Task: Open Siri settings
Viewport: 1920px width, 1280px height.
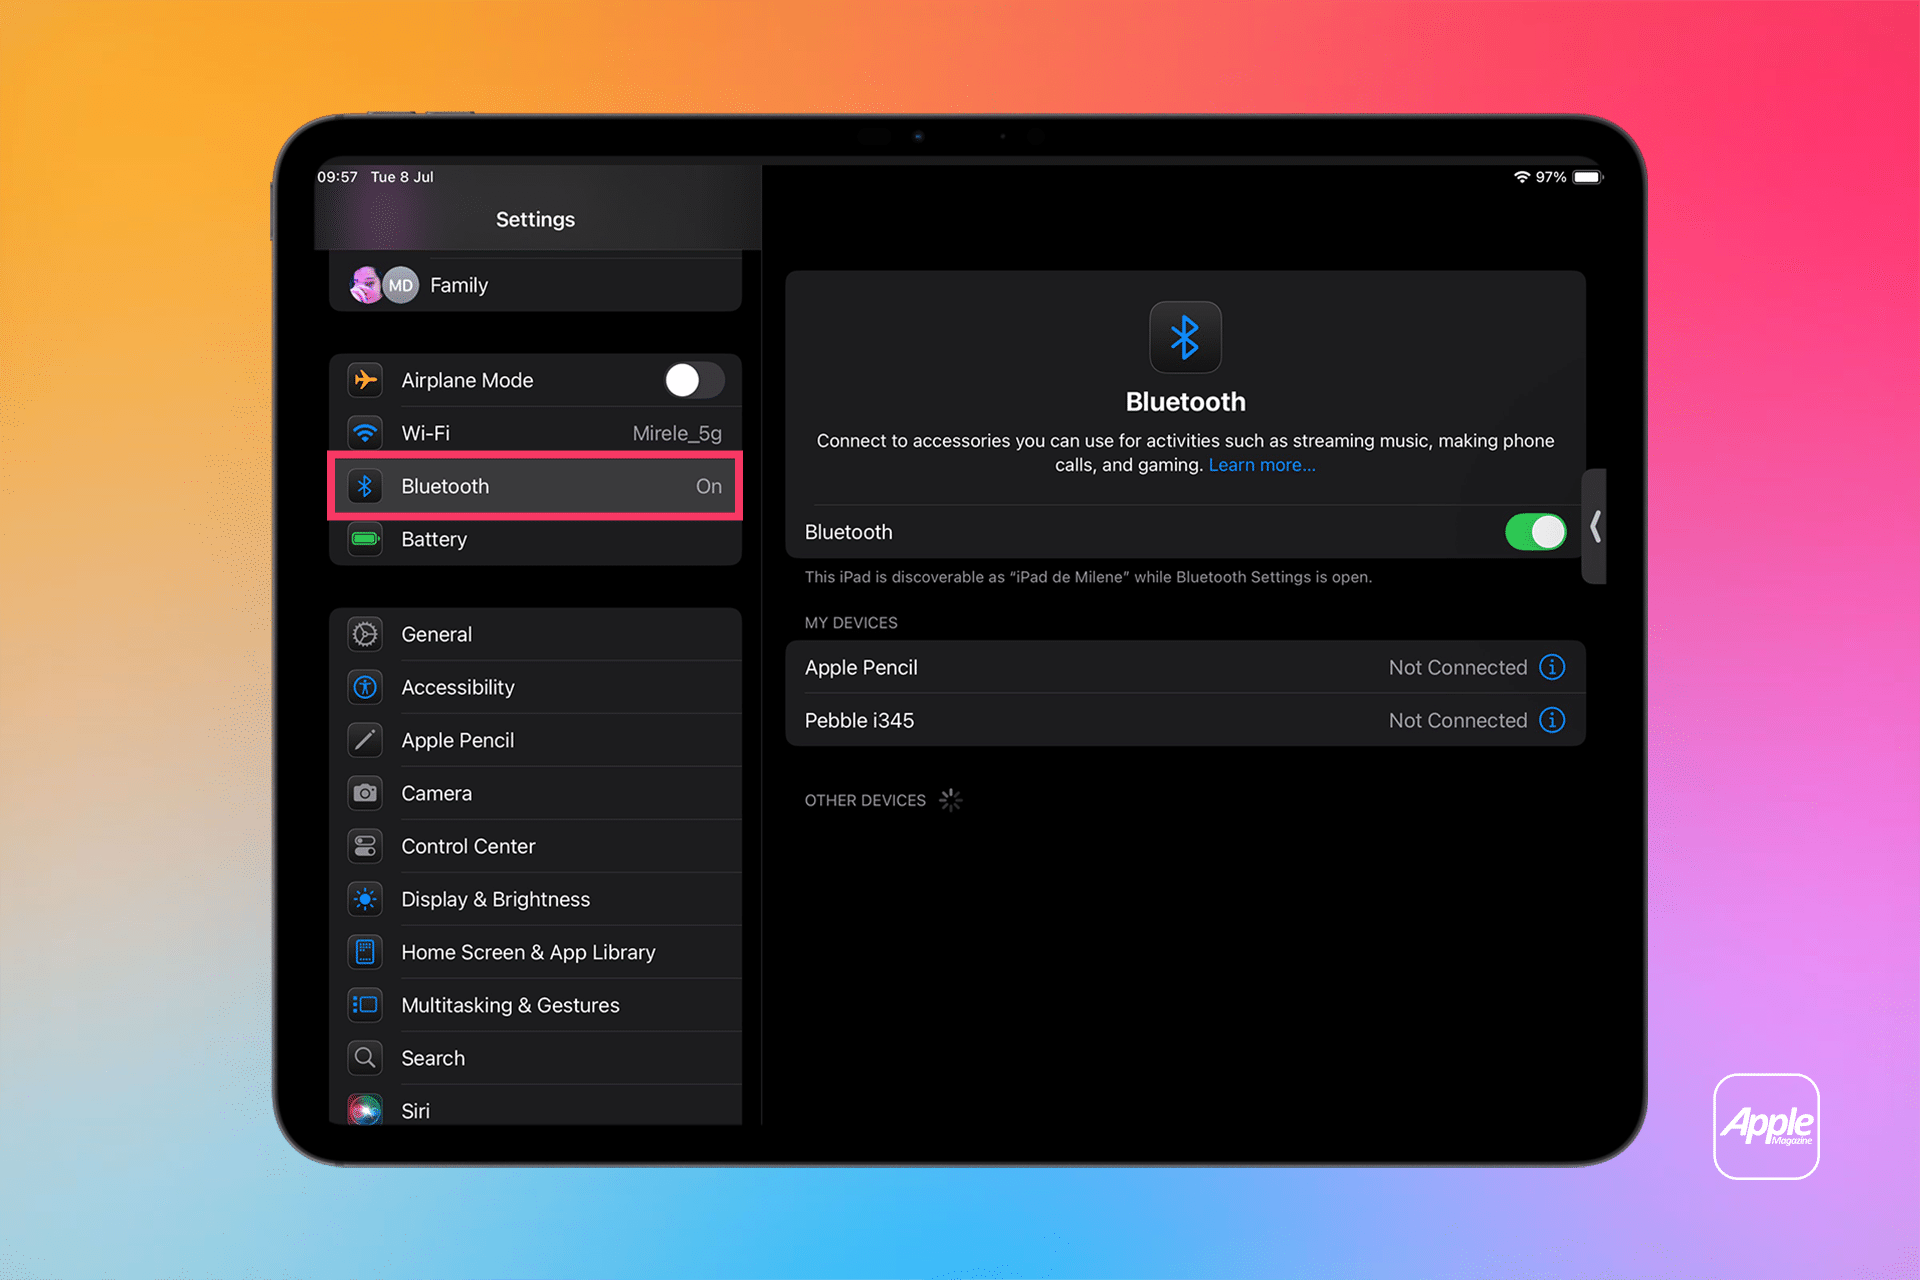Action: 535,1106
